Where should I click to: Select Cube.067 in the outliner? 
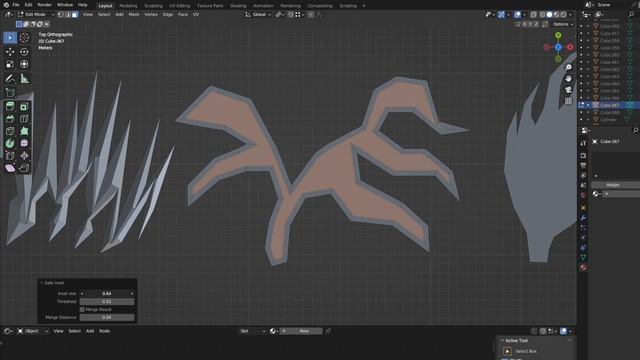[x=609, y=105]
